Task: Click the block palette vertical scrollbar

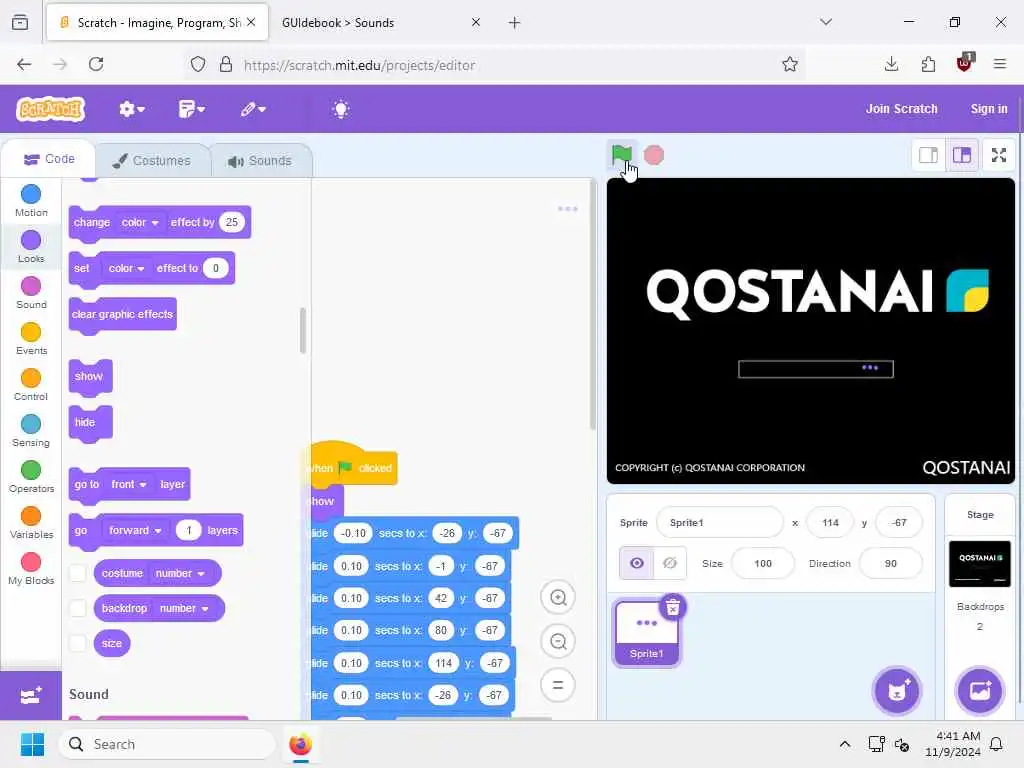Action: tap(302, 330)
